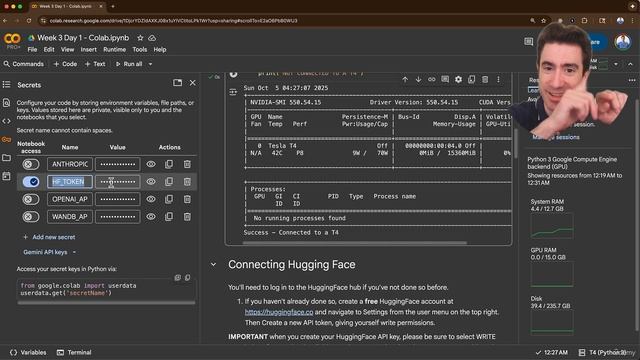This screenshot has height=360, width=640.
Task: Open the Tools menu
Action: click(140, 49)
